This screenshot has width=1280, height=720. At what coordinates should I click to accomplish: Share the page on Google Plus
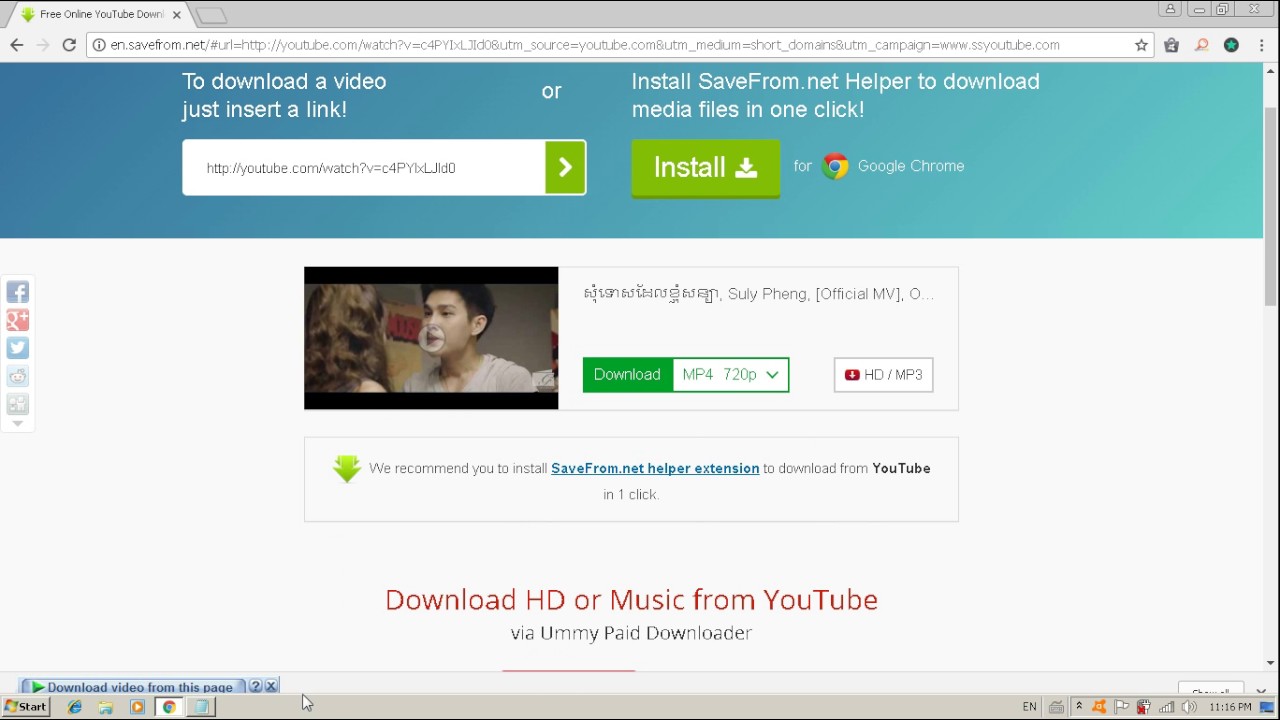pyautogui.click(x=17, y=320)
